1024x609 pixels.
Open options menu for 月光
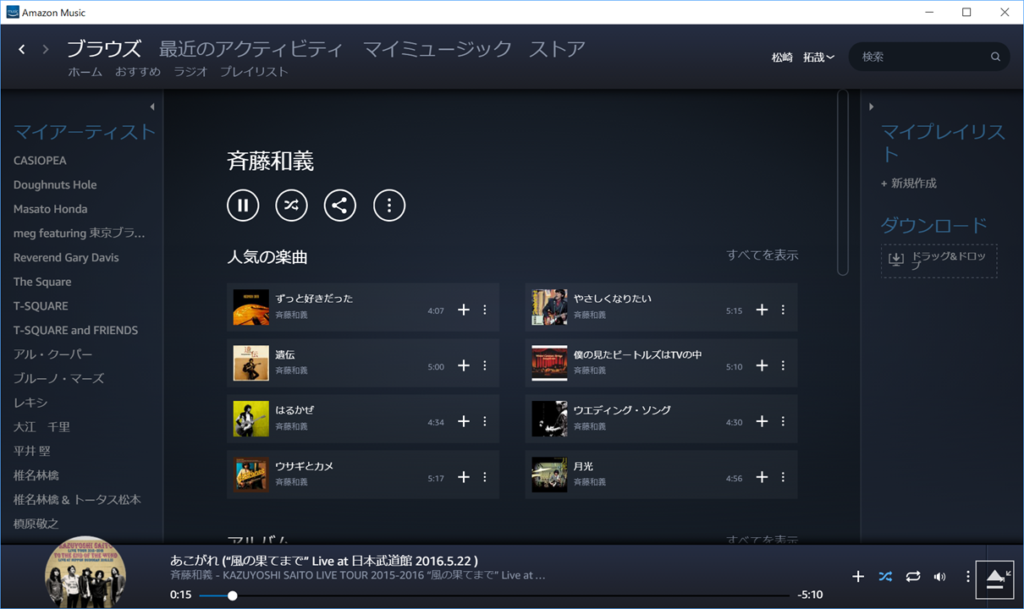tap(783, 477)
